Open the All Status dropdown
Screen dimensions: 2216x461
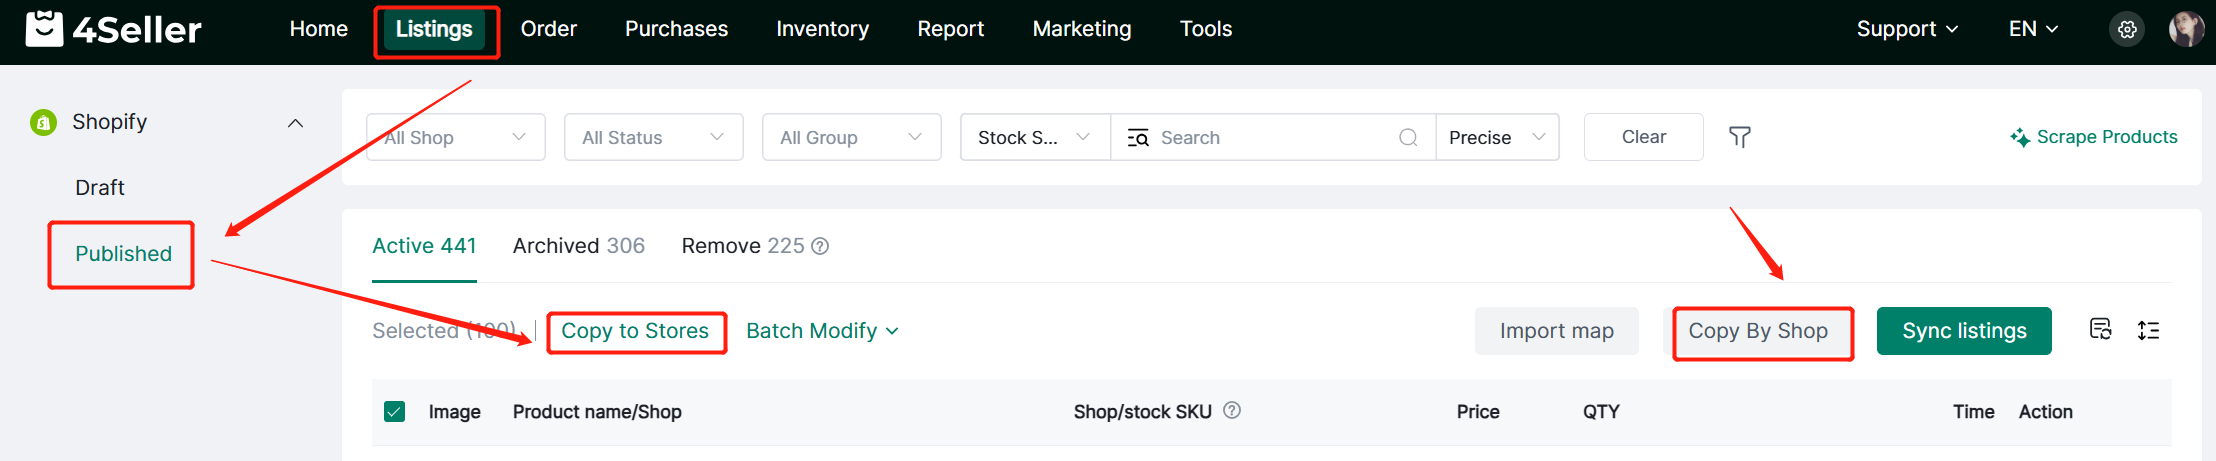tap(653, 137)
